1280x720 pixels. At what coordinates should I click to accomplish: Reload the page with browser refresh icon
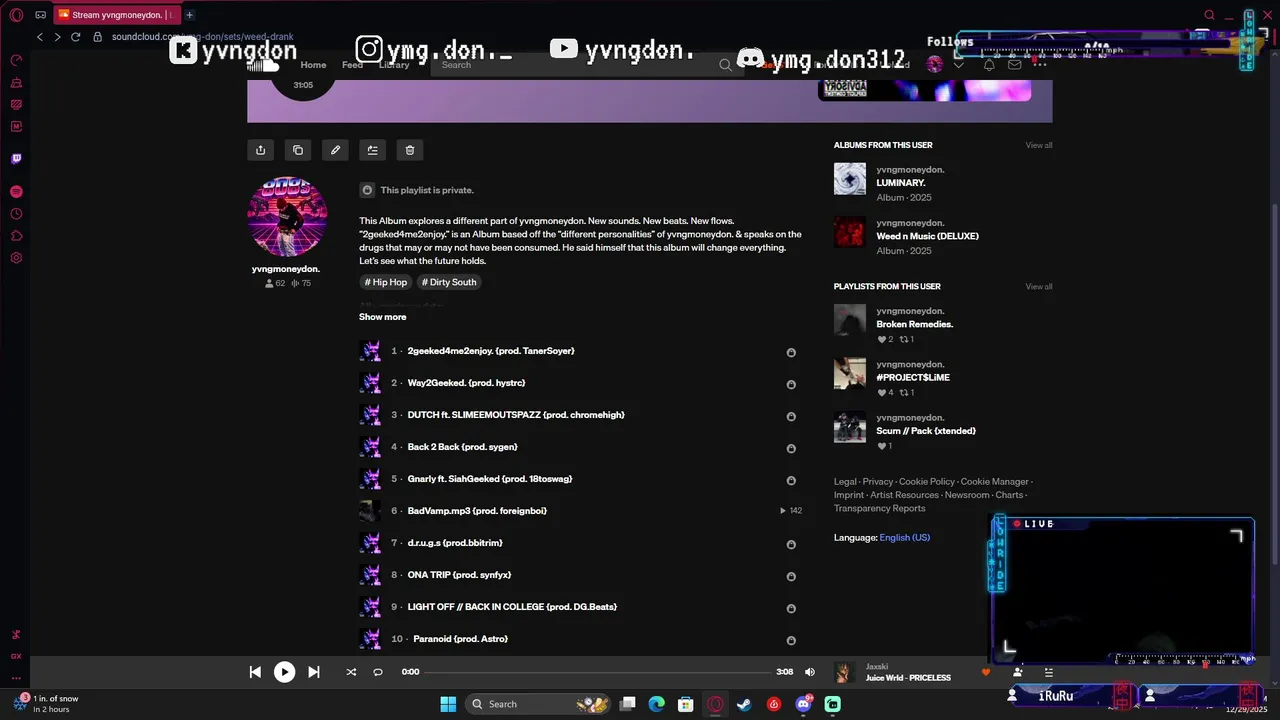(x=75, y=37)
